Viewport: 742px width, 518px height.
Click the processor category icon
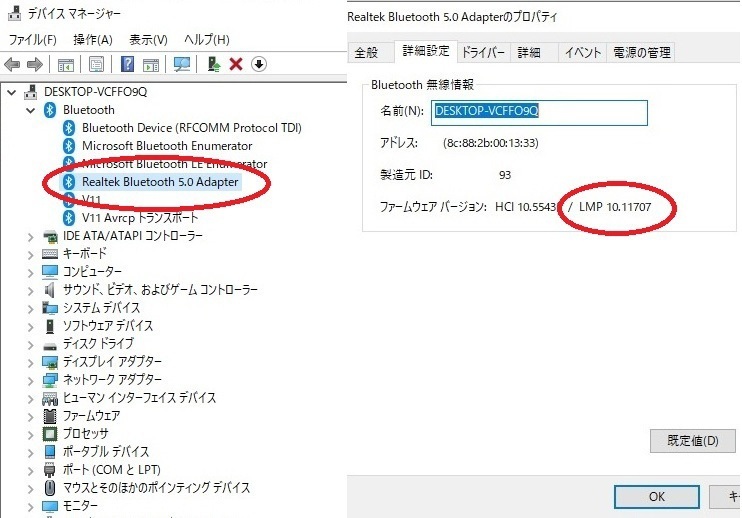[50, 433]
